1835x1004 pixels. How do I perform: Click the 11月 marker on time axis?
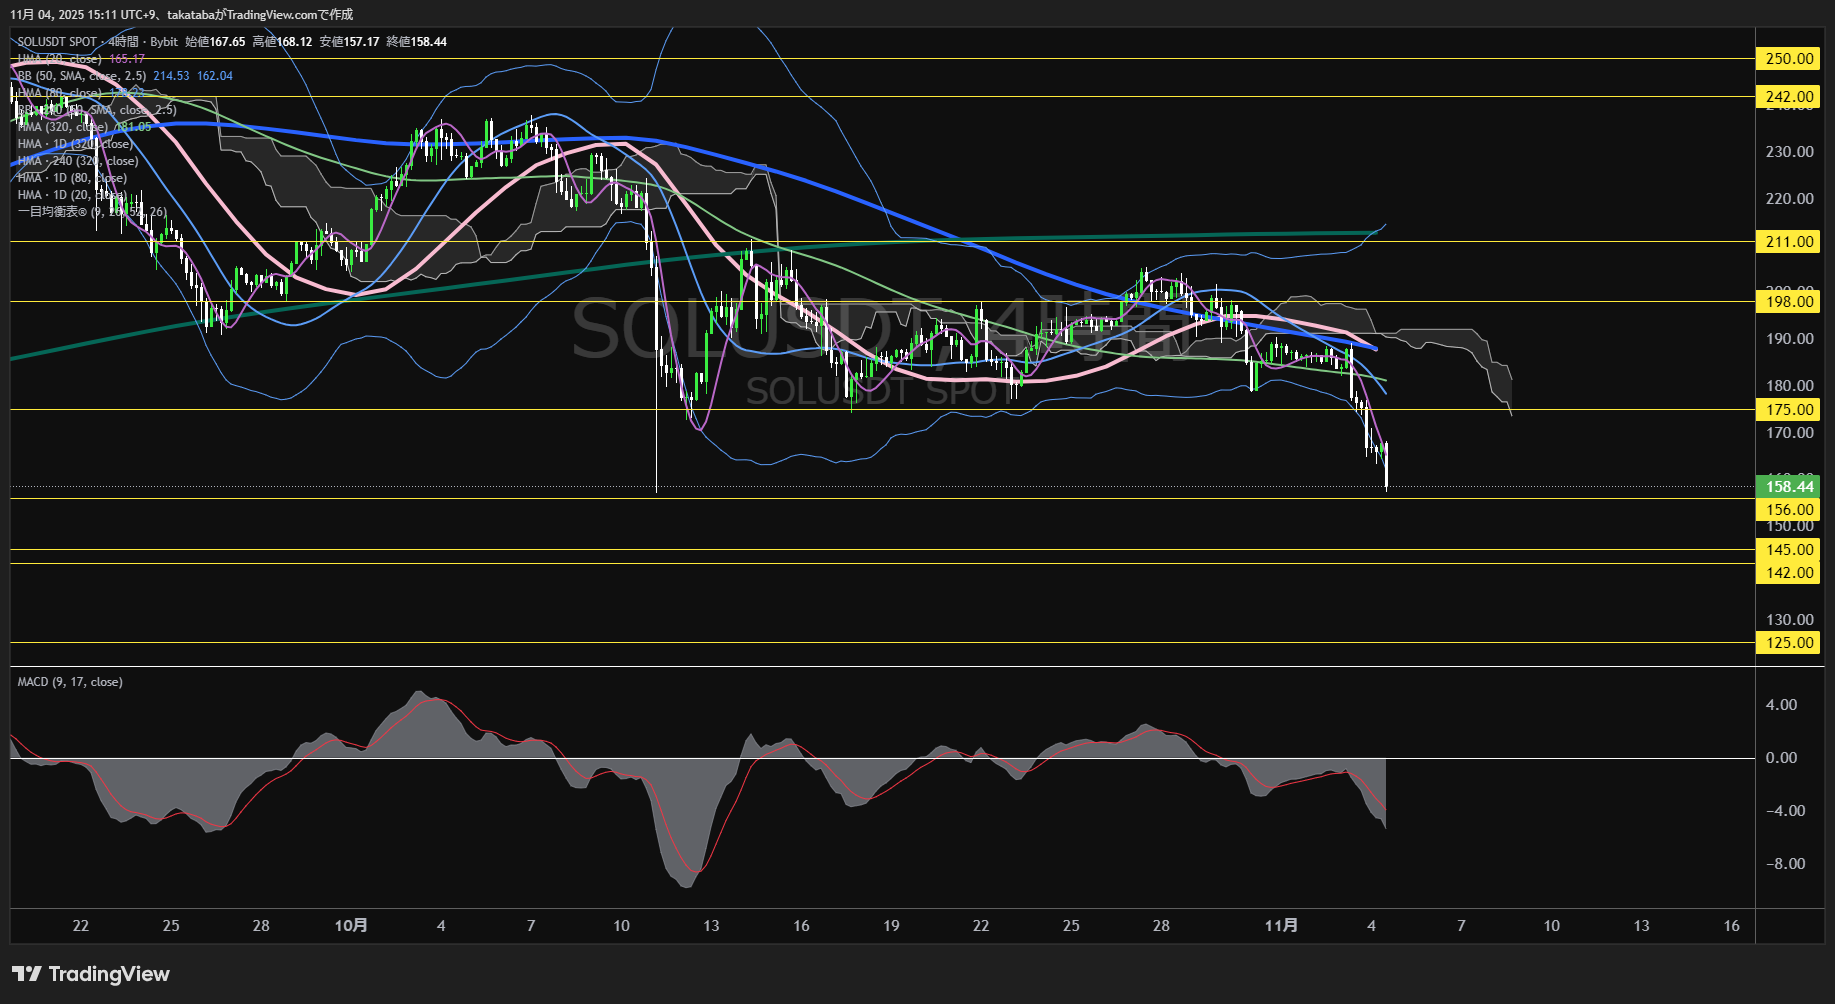click(x=1281, y=926)
